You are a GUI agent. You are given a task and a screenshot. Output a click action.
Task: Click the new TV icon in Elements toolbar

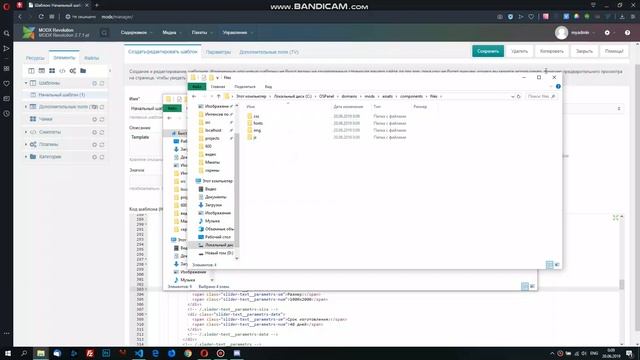tap(42, 71)
